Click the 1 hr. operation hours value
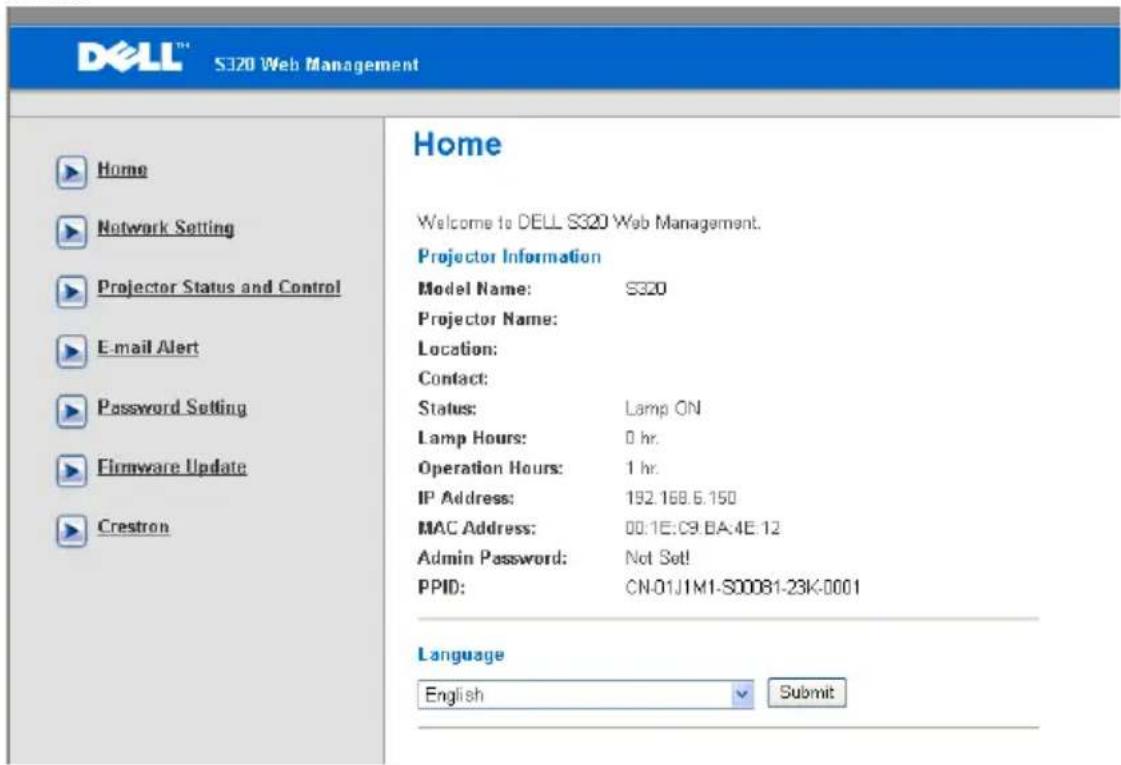This screenshot has width=1121, height=765. click(x=642, y=468)
